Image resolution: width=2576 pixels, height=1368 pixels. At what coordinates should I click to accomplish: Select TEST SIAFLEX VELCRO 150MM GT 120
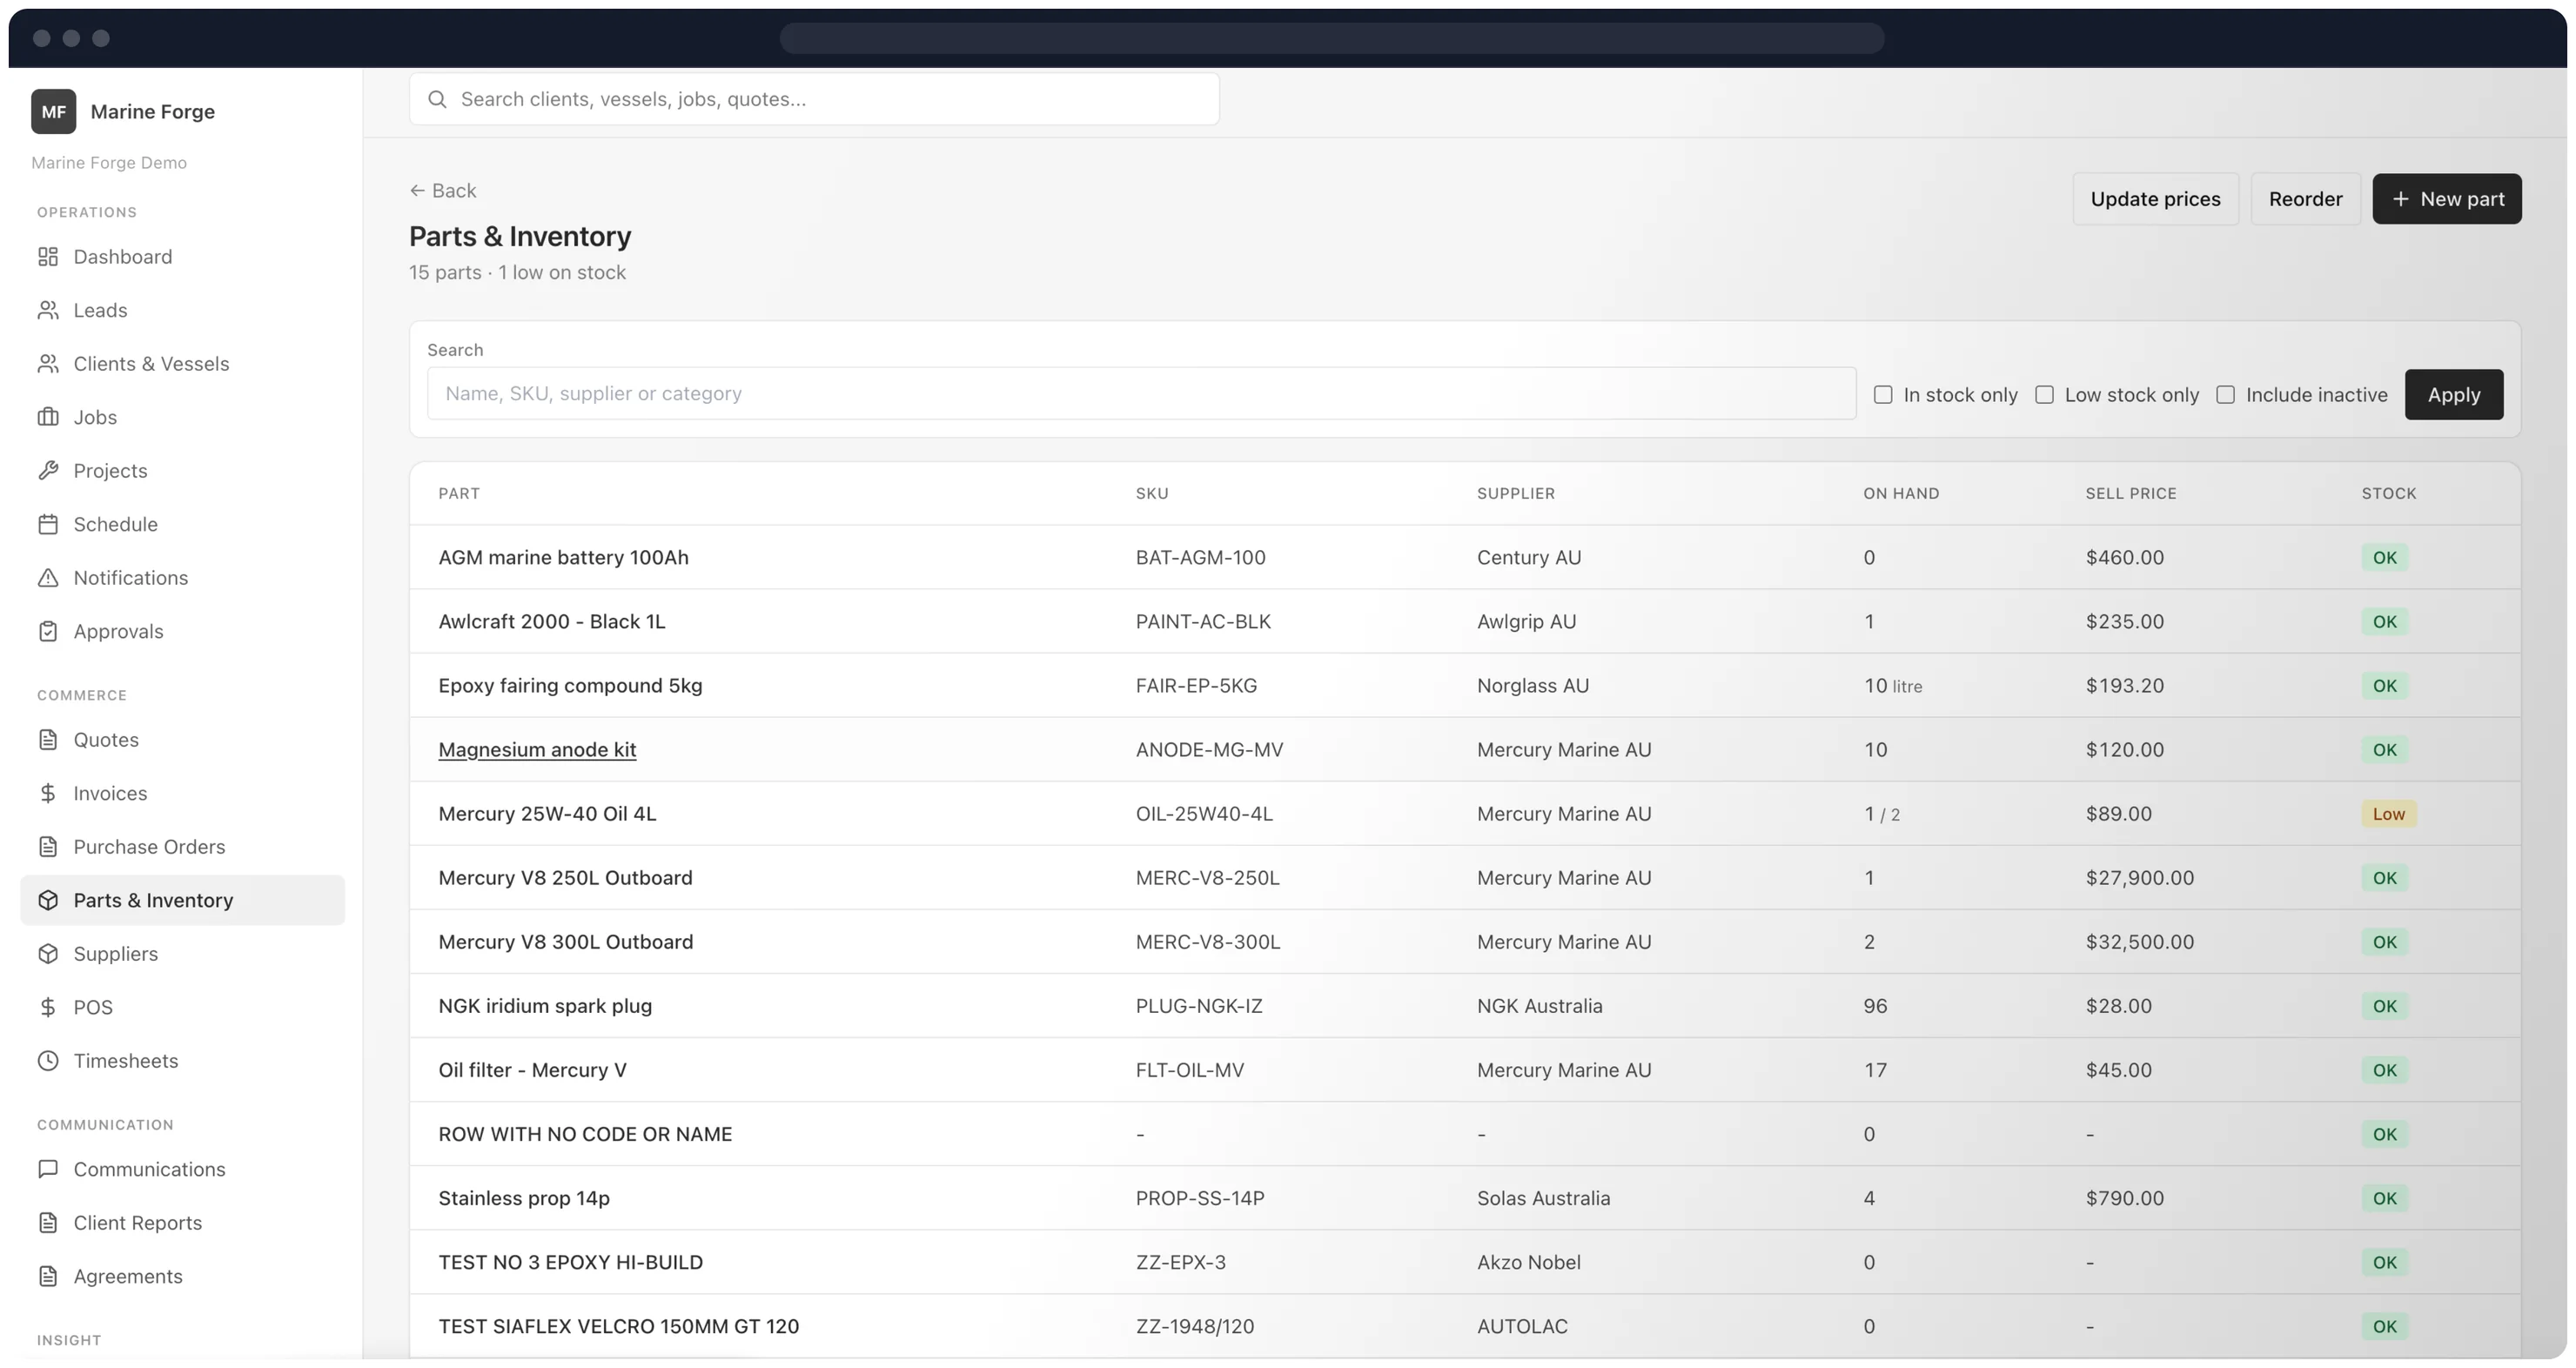click(x=618, y=1326)
